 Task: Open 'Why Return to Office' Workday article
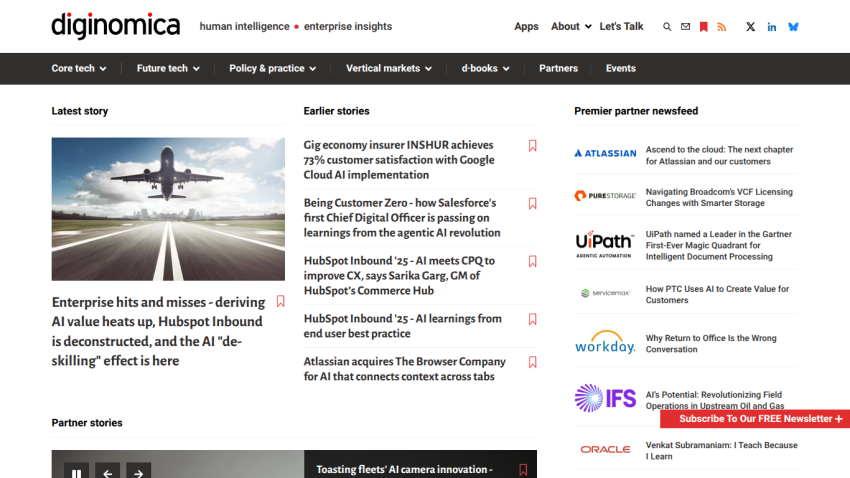coord(711,344)
